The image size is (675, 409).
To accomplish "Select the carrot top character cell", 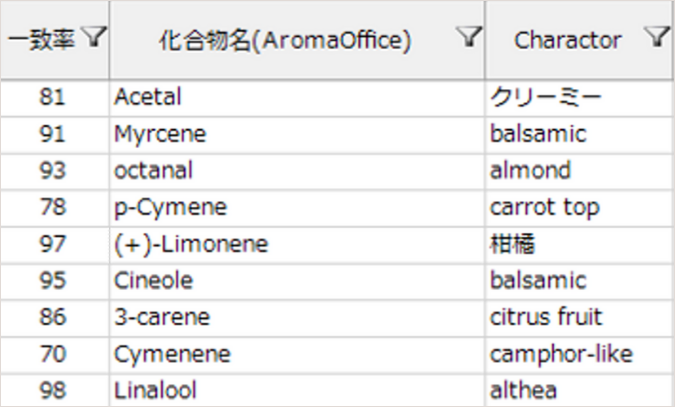I will click(x=544, y=207).
